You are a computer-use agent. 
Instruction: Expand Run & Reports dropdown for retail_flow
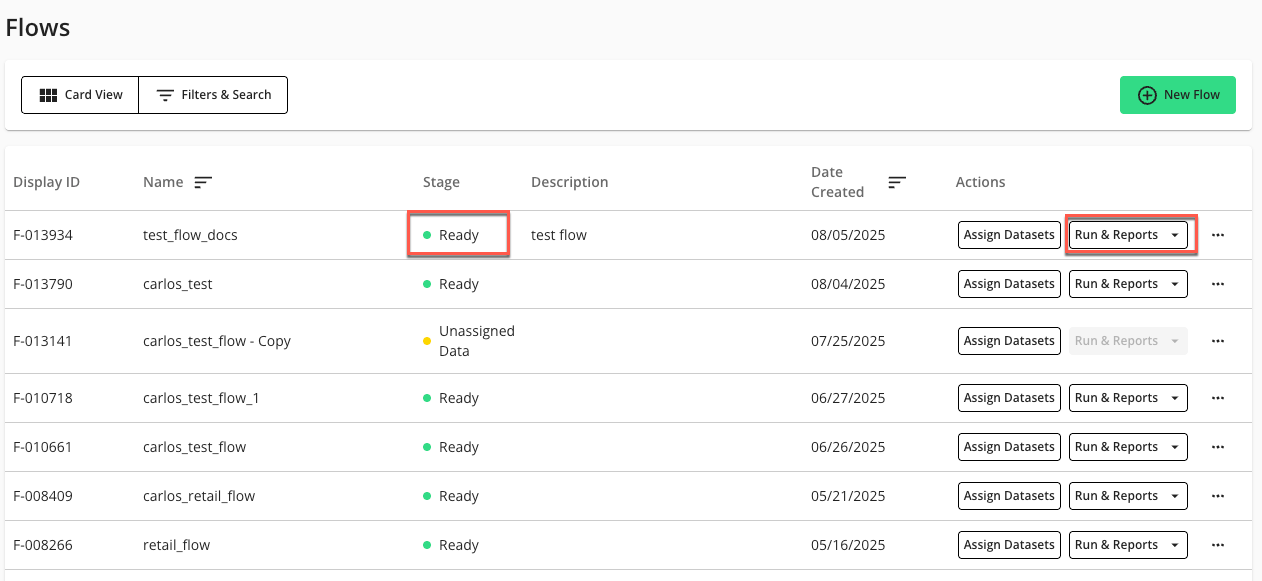click(x=1127, y=545)
